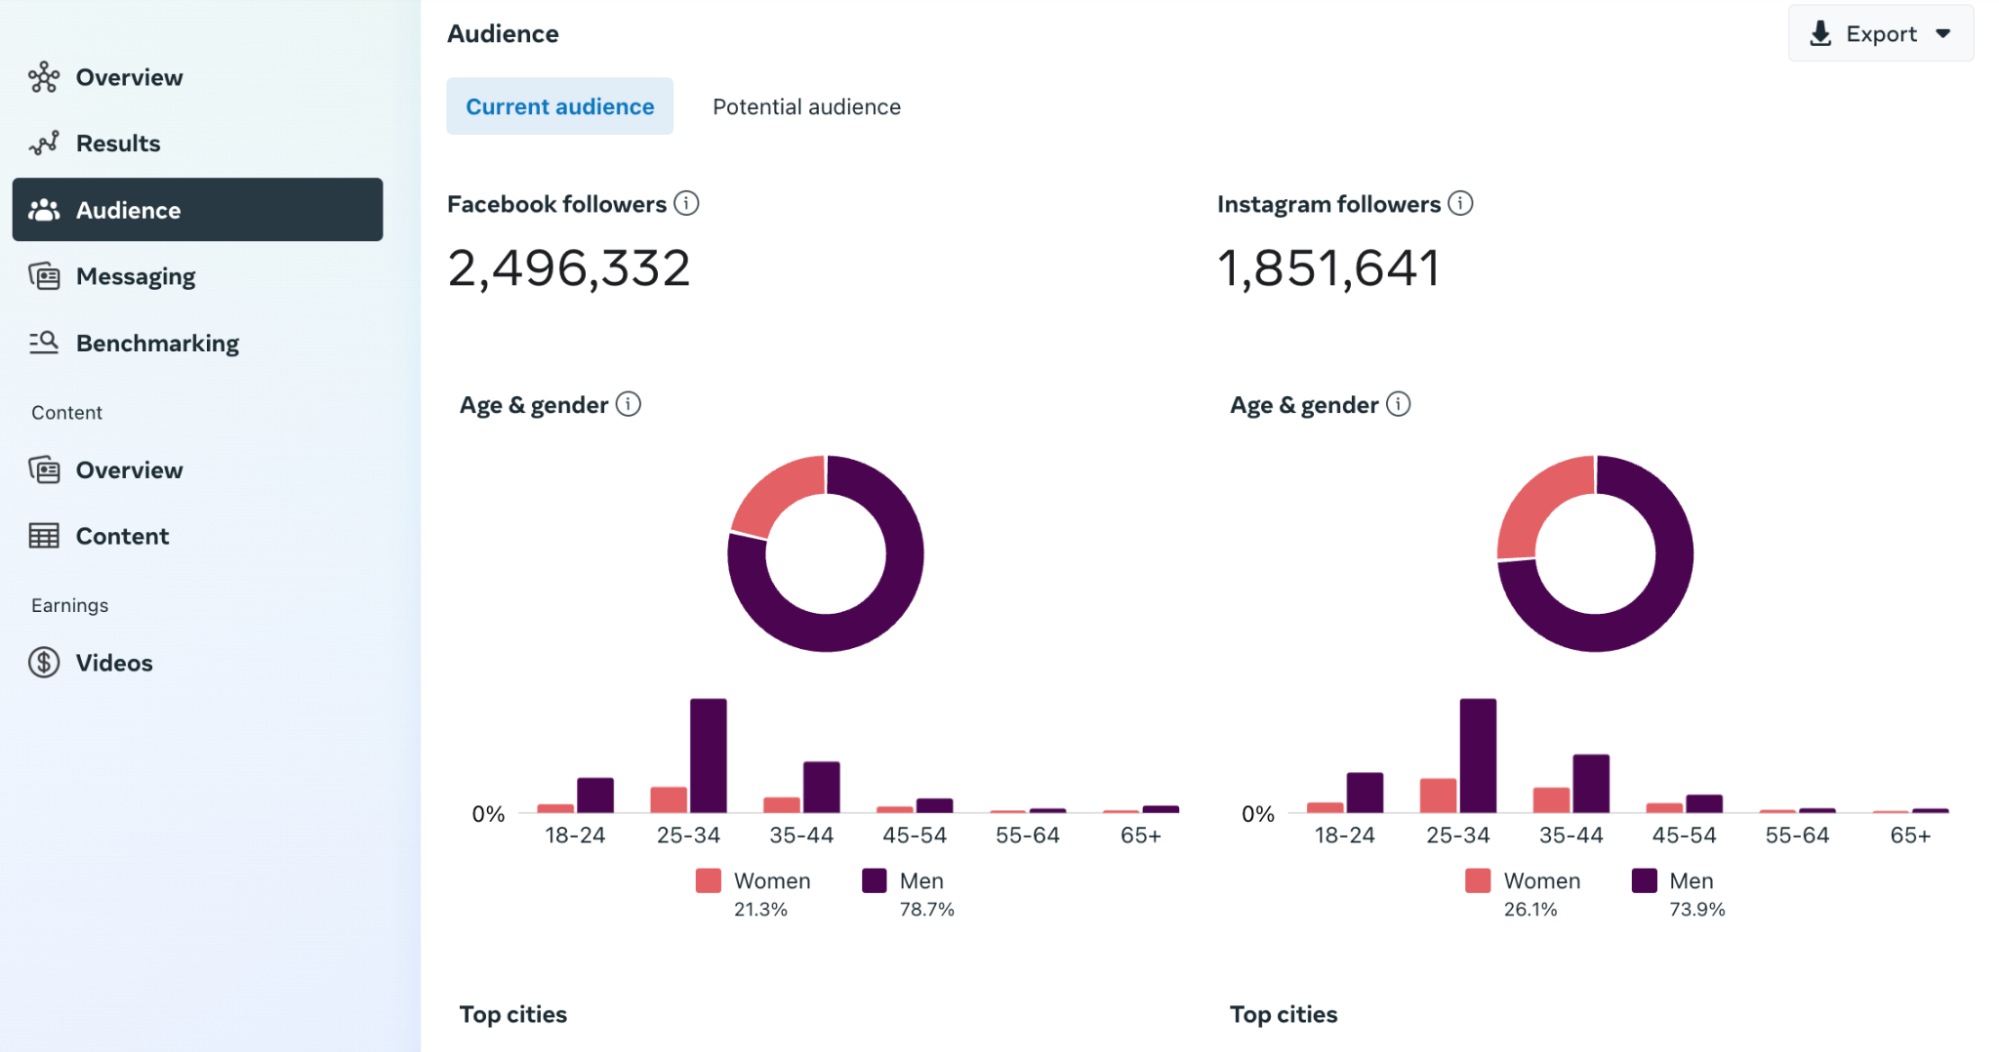This screenshot has height=1052, width=1999.
Task: Click the Results line-chart icon
Action: pos(44,143)
